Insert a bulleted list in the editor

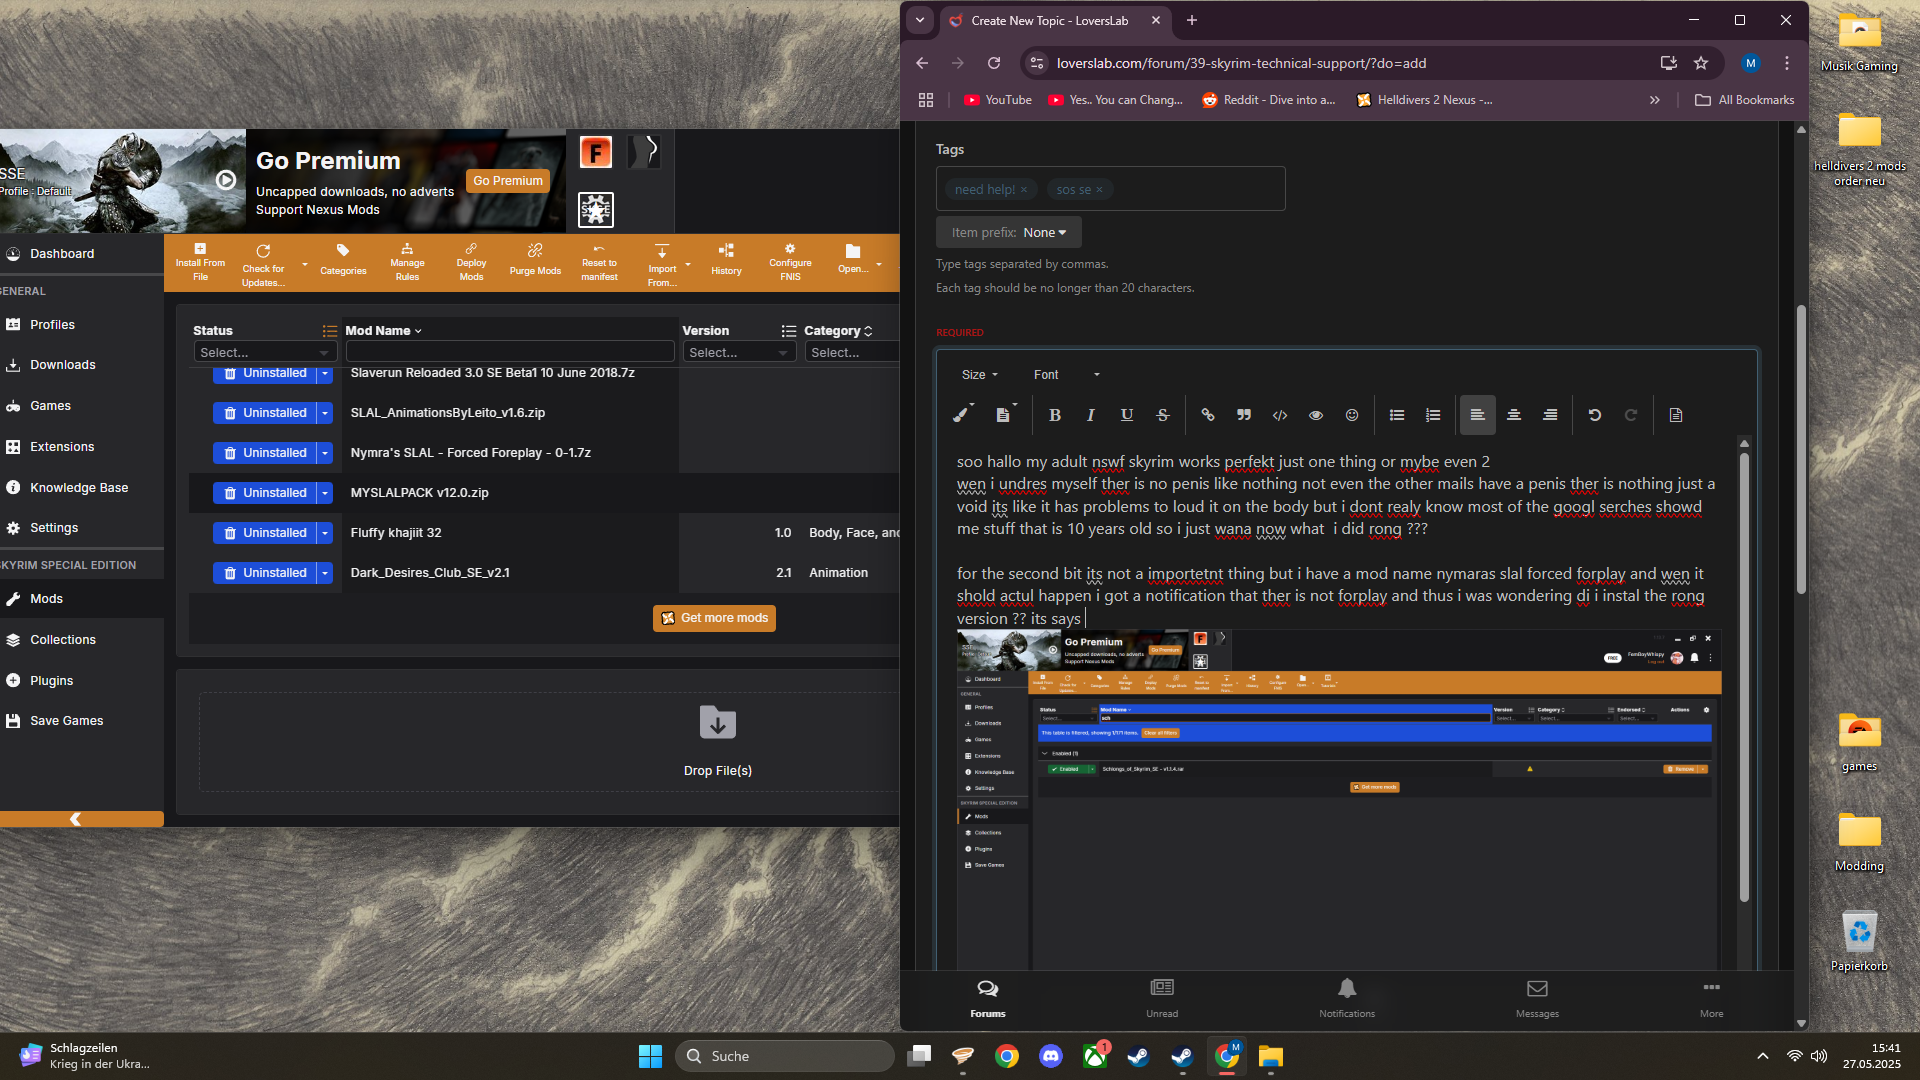pyautogui.click(x=1397, y=415)
